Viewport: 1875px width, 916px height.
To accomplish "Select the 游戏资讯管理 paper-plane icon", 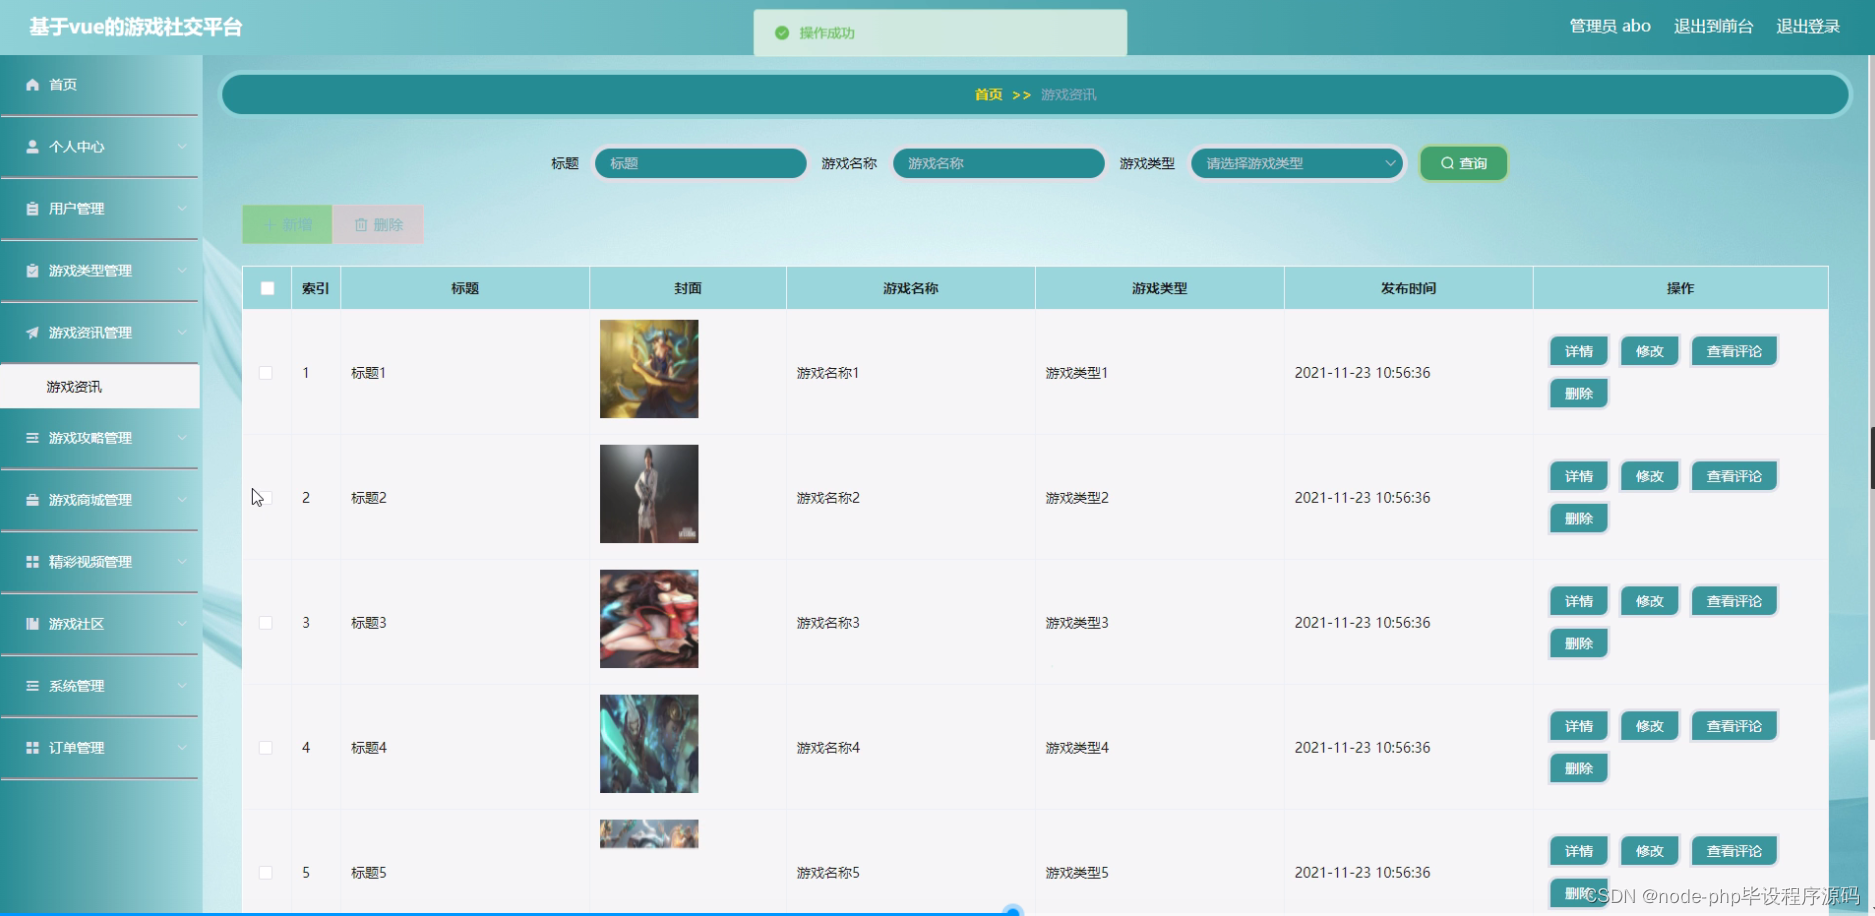I will pos(31,332).
